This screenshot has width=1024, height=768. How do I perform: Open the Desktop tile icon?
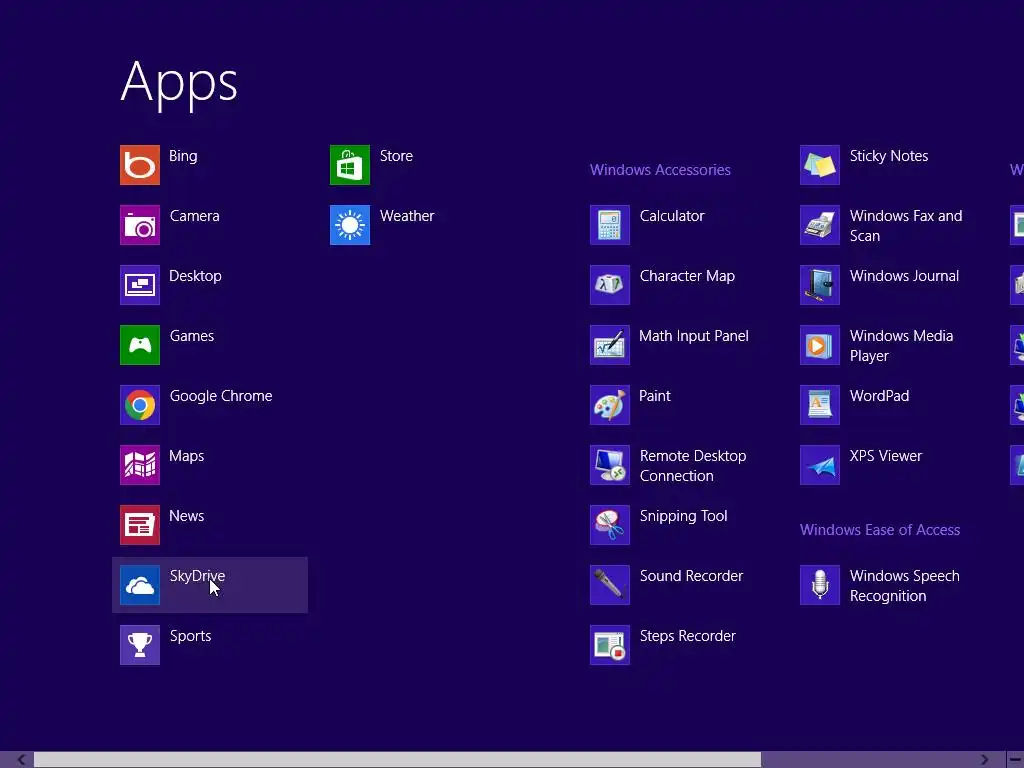click(x=140, y=285)
